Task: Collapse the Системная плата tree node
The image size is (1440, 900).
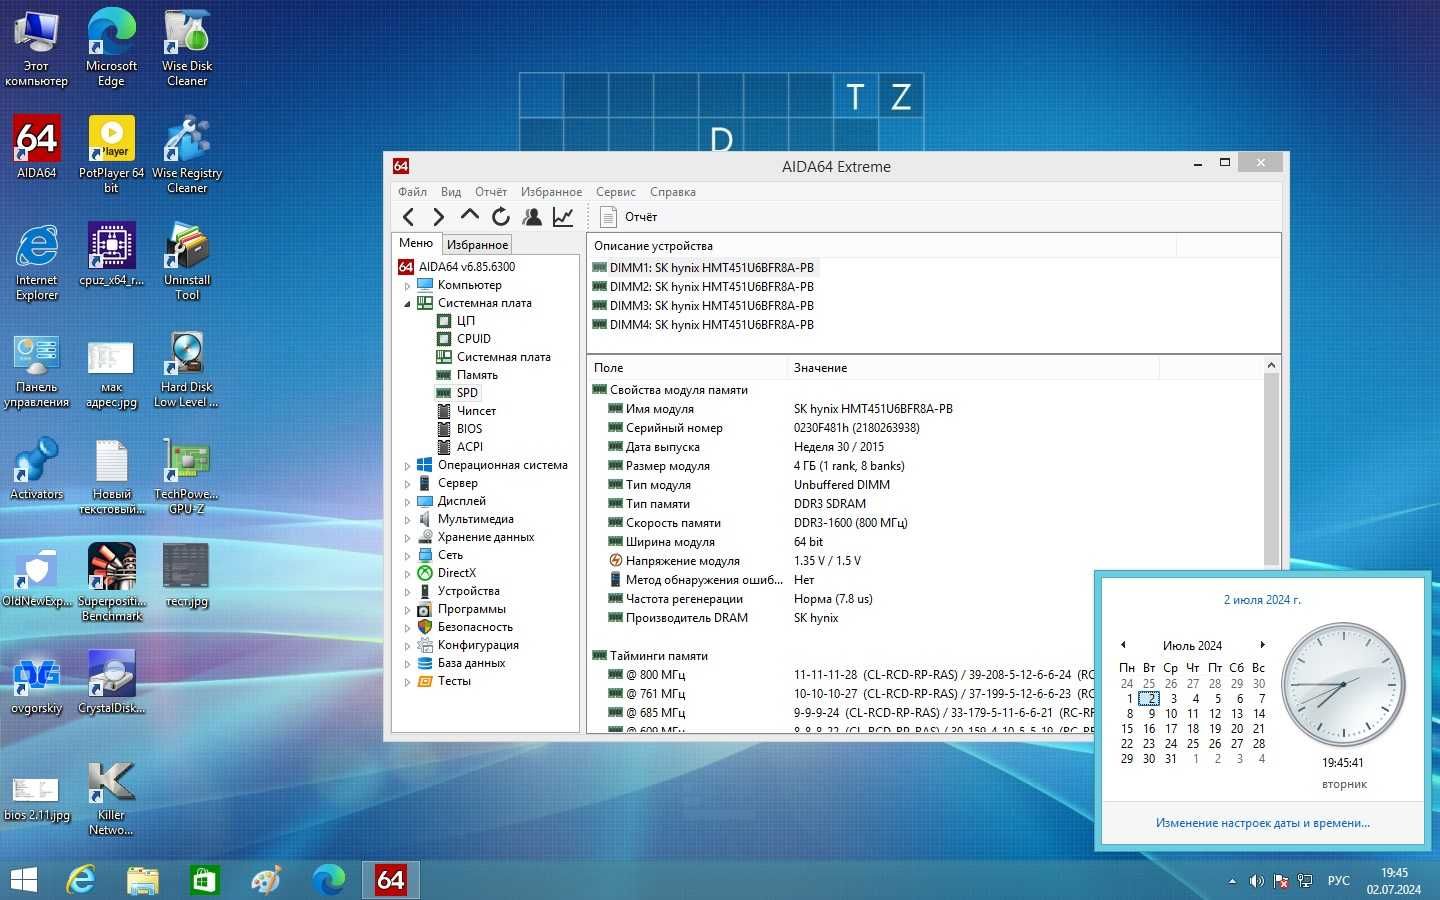Action: point(407,303)
